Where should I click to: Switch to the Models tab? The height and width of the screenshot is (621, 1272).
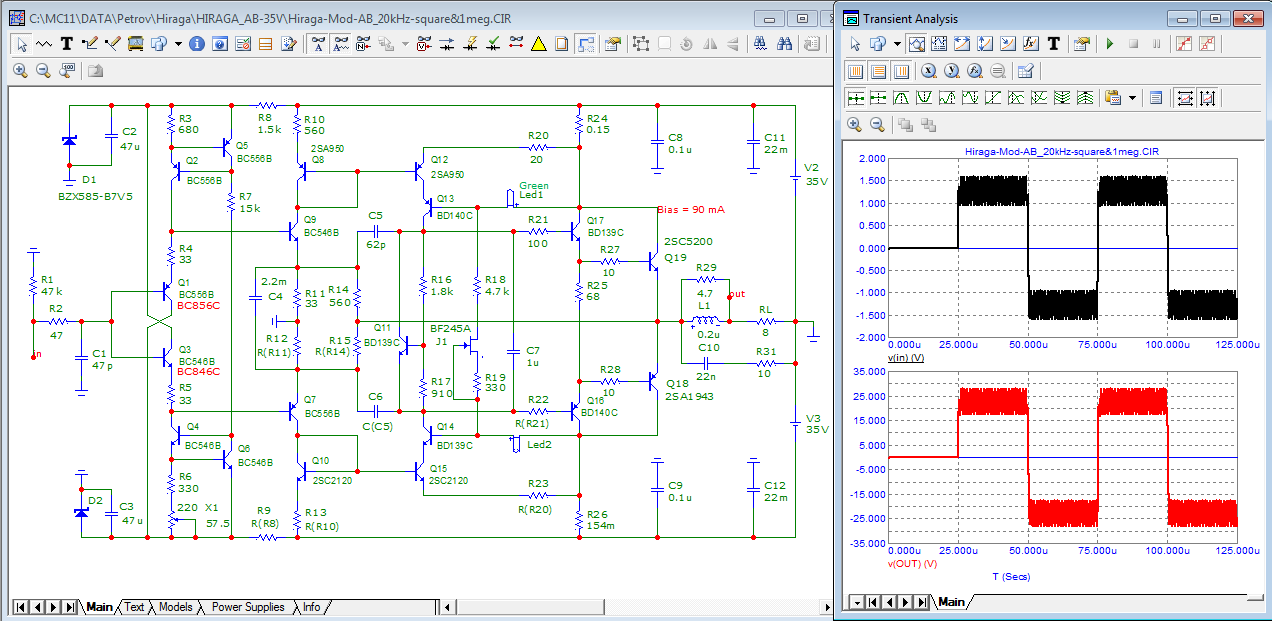[176, 607]
